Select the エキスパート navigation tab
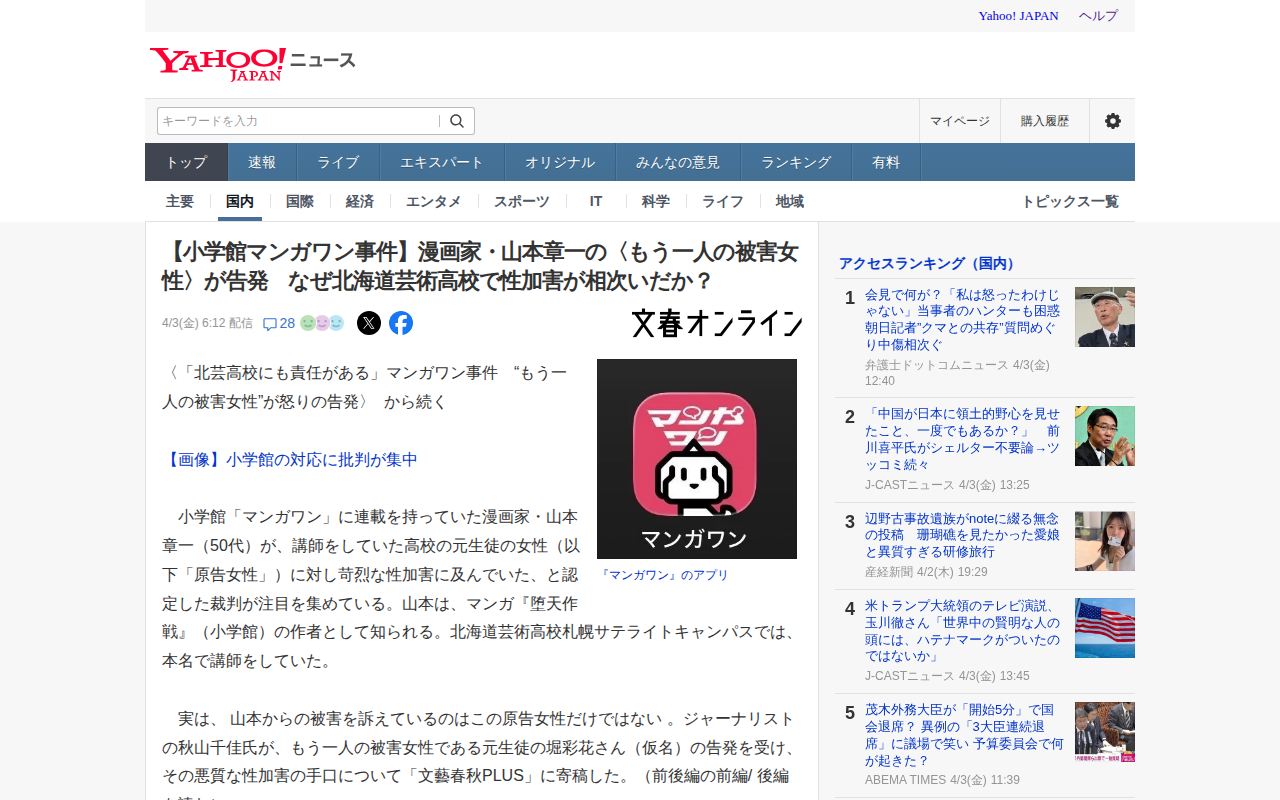Image resolution: width=1280 pixels, height=800 pixels. [x=442, y=162]
